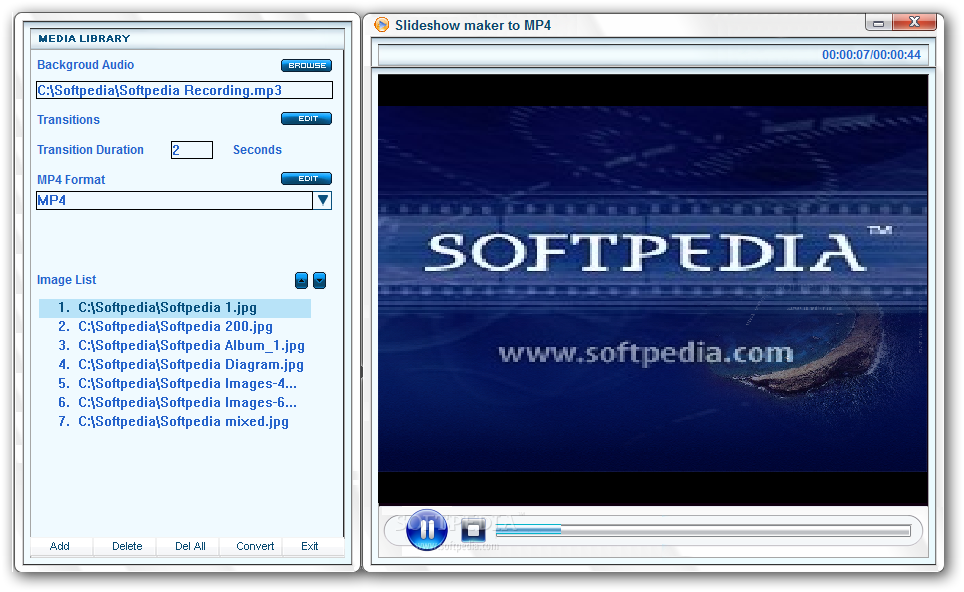
Task: Browse for a Background Audio file
Action: [307, 65]
